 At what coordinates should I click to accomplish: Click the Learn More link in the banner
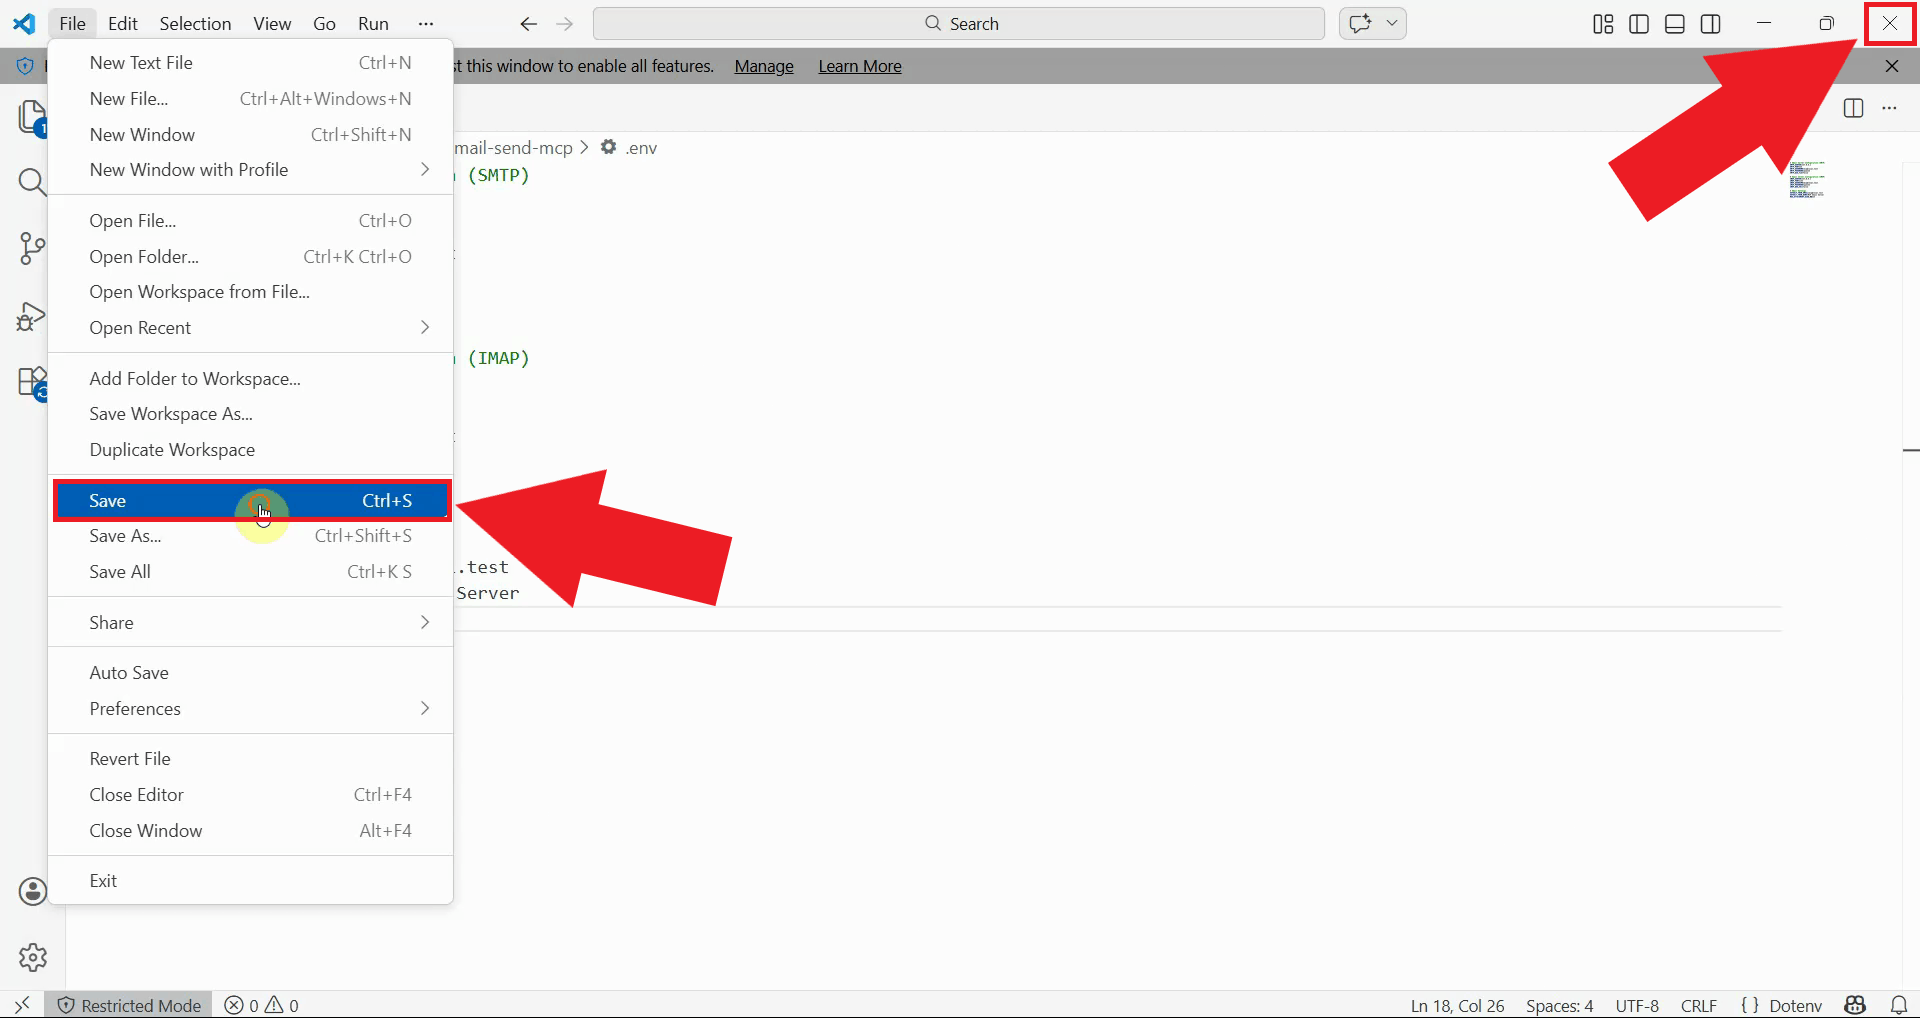(x=859, y=66)
